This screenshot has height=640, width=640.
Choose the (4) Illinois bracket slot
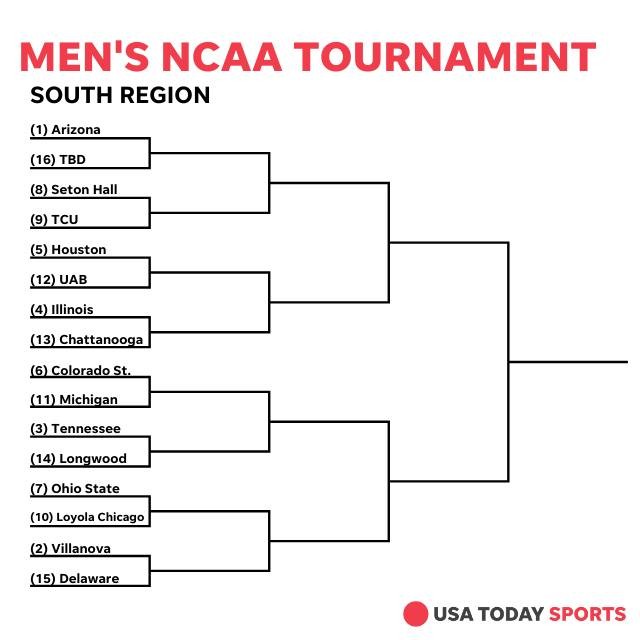click(62, 309)
